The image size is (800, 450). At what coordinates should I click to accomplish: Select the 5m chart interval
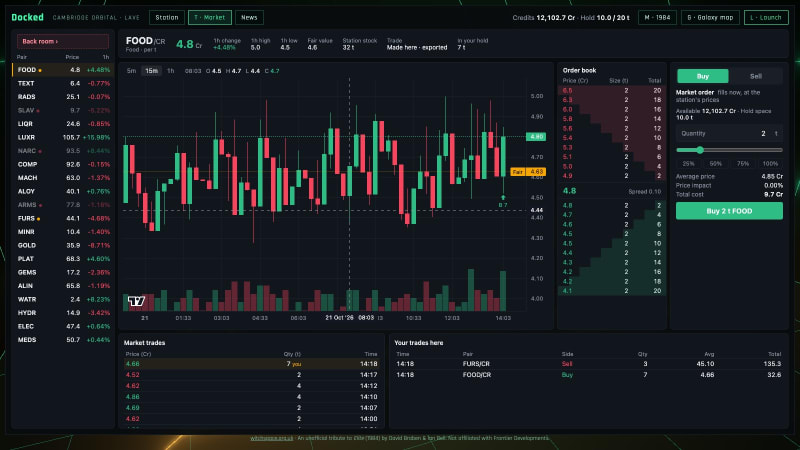click(x=132, y=71)
